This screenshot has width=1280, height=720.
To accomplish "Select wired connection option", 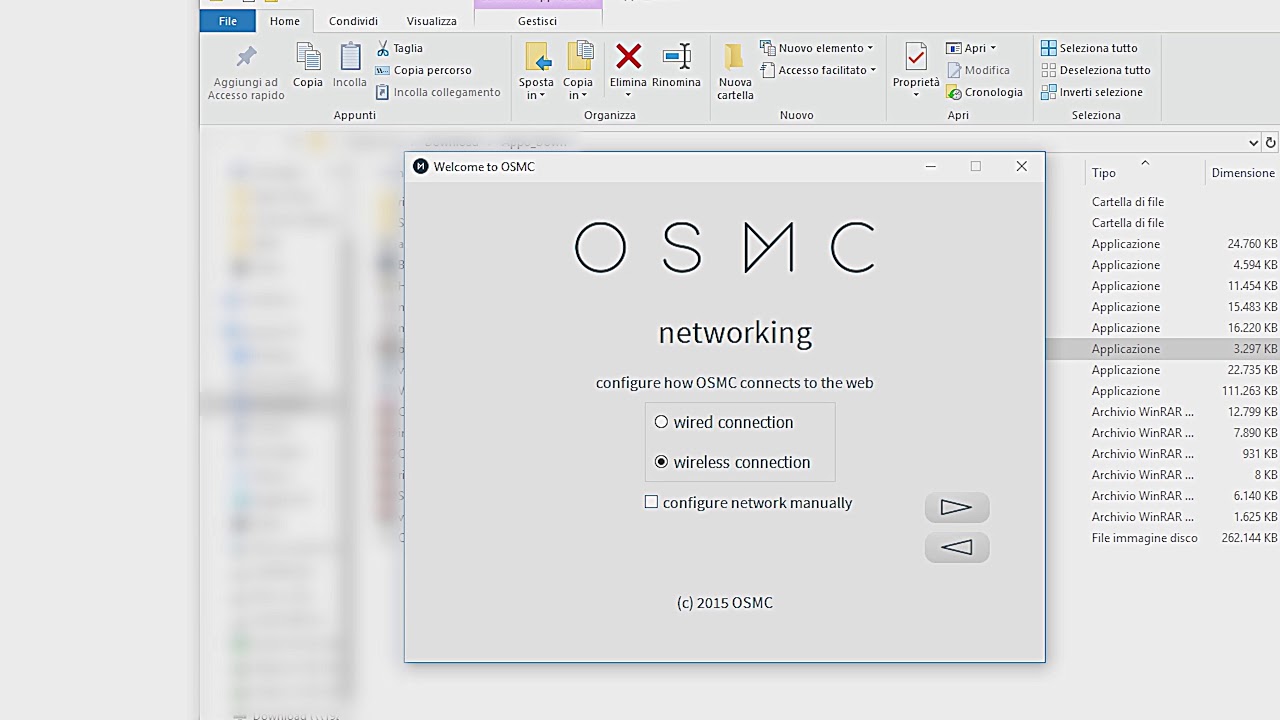I will tap(724, 422).
